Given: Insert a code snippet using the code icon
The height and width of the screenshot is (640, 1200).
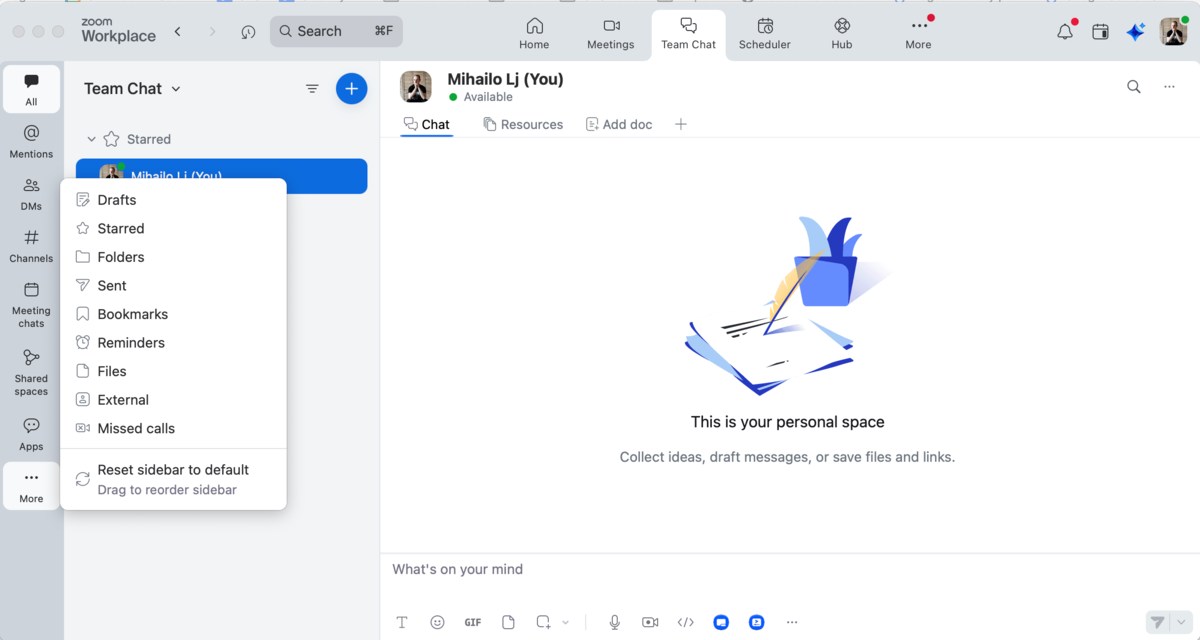Looking at the screenshot, I should (x=685, y=621).
